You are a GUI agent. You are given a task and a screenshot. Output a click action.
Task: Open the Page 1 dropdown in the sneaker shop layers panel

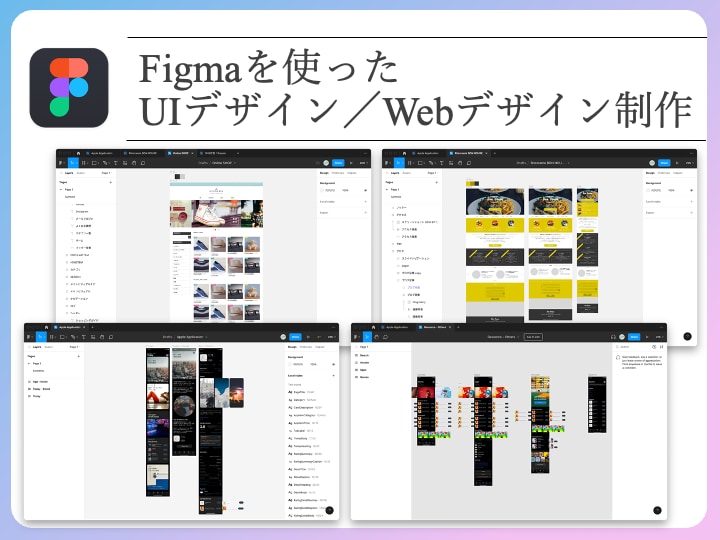[106, 173]
